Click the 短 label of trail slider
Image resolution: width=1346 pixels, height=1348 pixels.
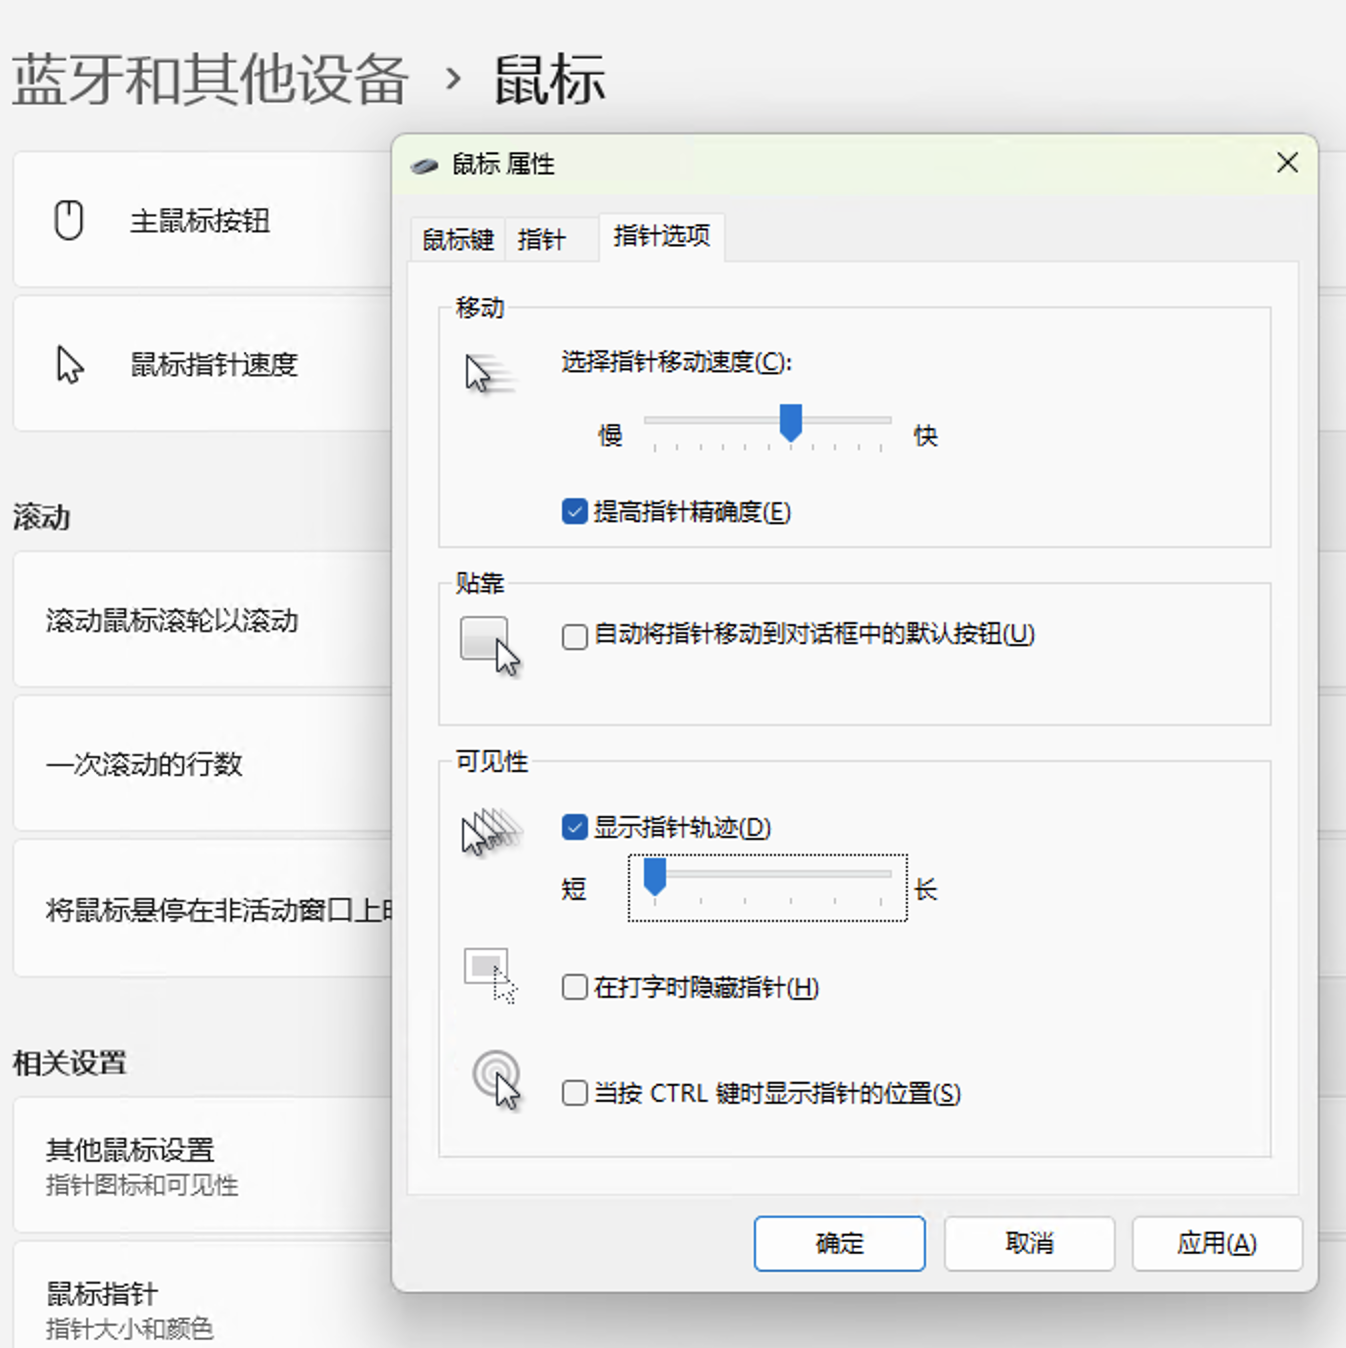(x=574, y=889)
